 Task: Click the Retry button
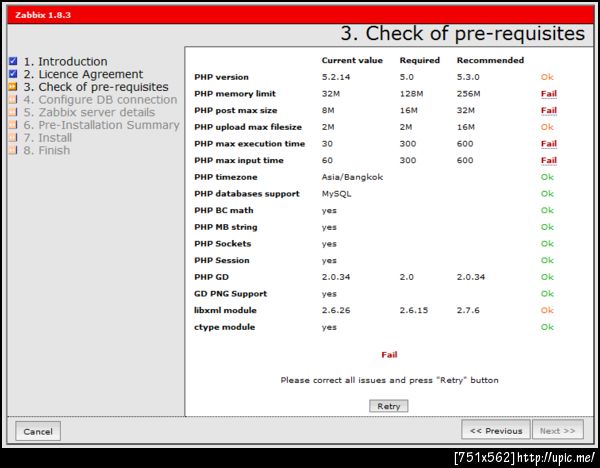[388, 406]
